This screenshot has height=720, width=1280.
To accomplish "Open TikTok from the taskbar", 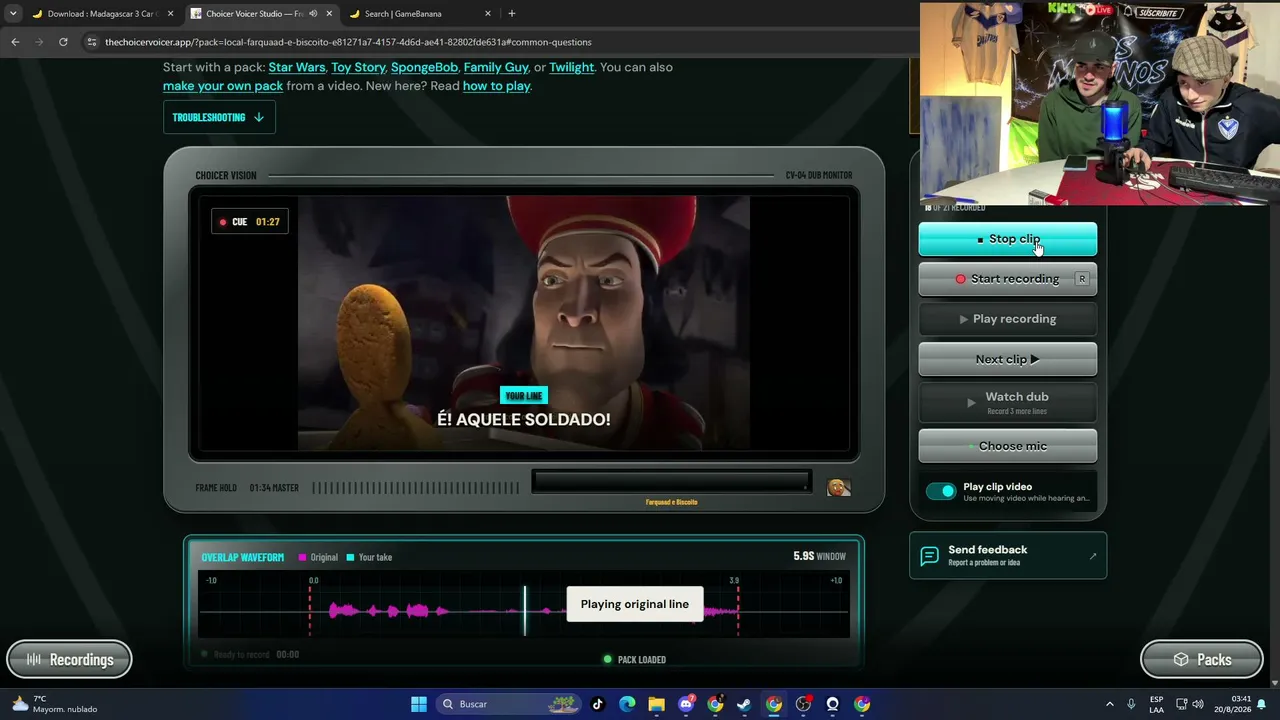I will pyautogui.click(x=598, y=704).
